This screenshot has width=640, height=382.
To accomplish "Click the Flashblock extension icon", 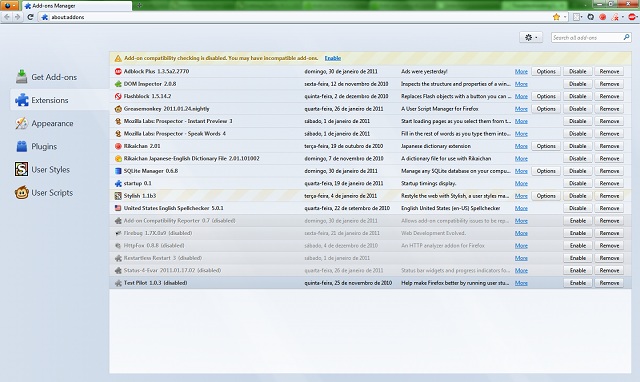I will tap(118, 96).
